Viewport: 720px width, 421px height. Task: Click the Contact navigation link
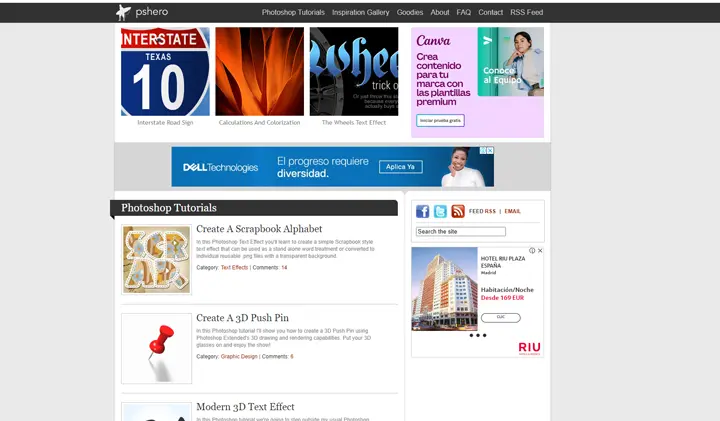(490, 12)
